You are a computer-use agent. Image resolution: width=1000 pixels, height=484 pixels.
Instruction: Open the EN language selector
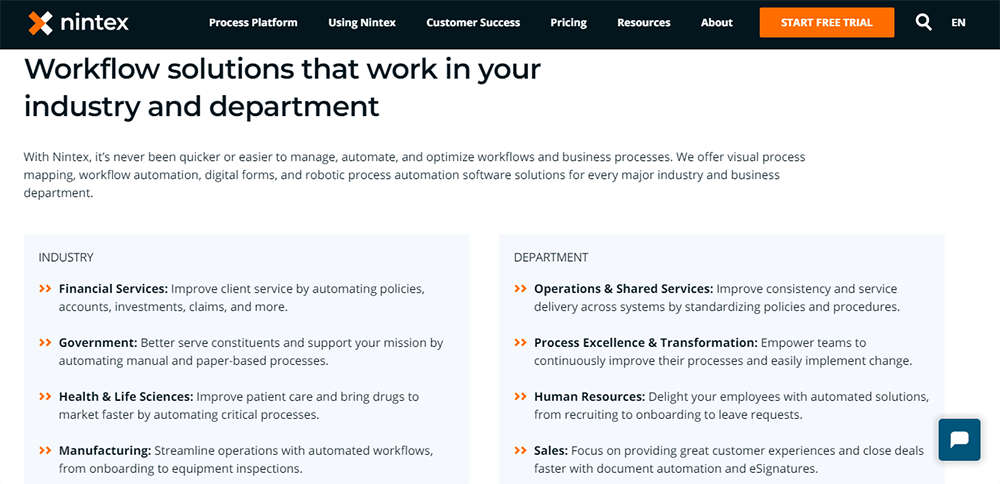[x=958, y=22]
